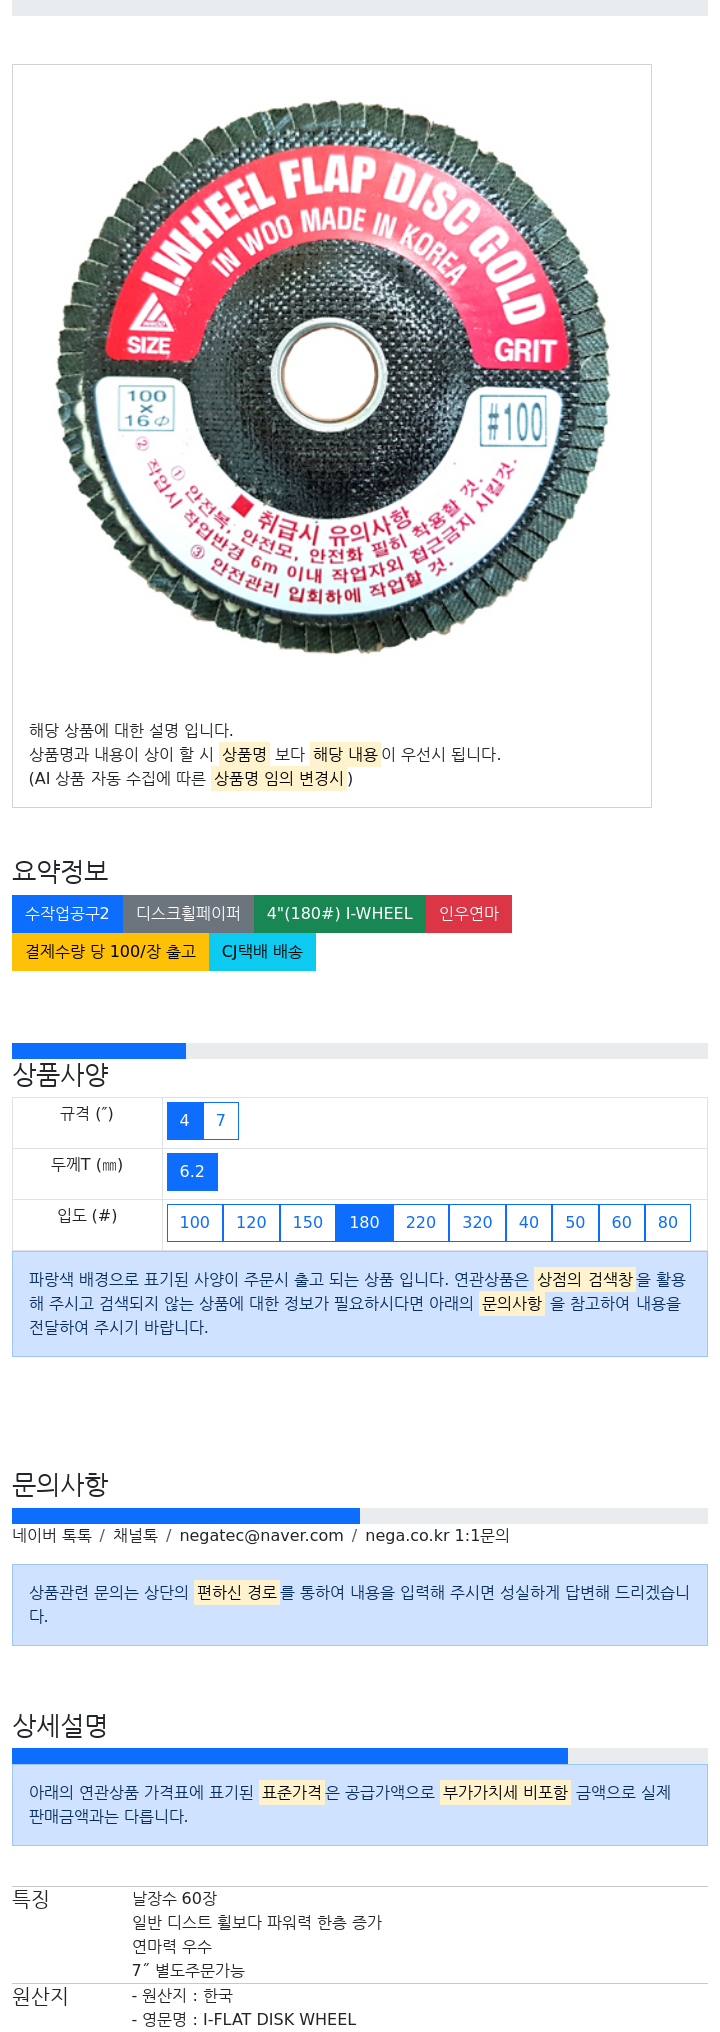Select grit 220 option
Screen dimensions: 720x2032
tap(421, 1223)
